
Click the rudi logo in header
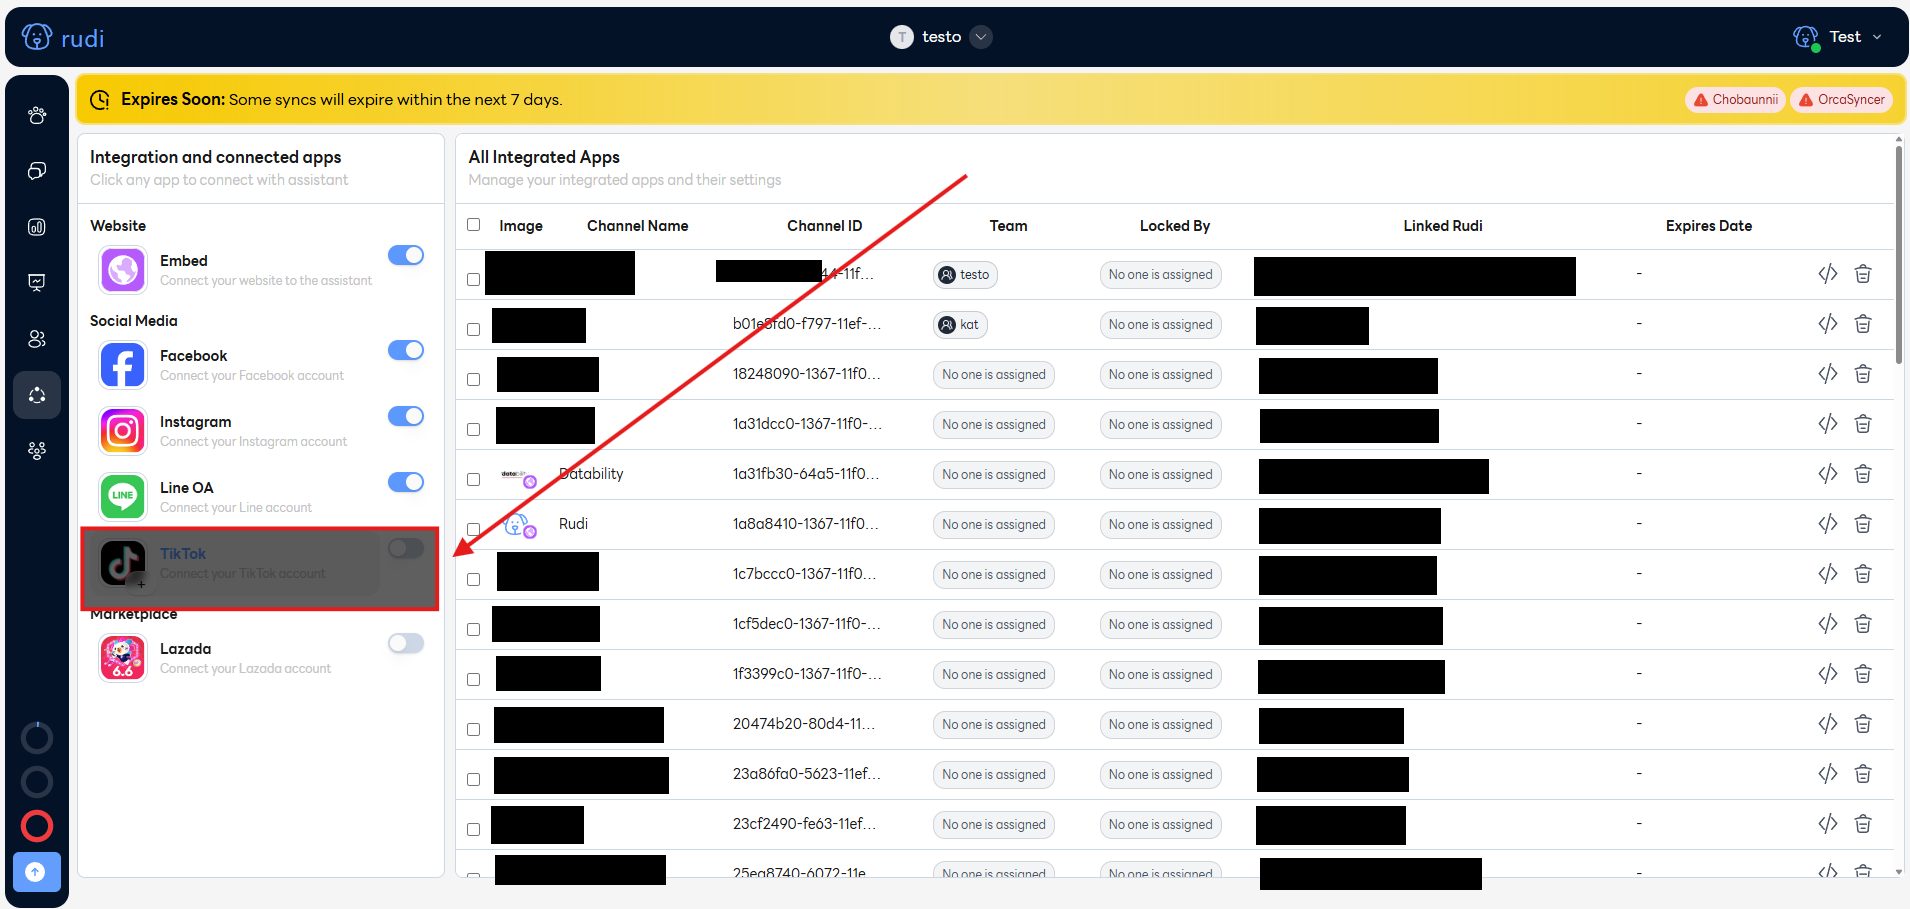click(x=63, y=38)
